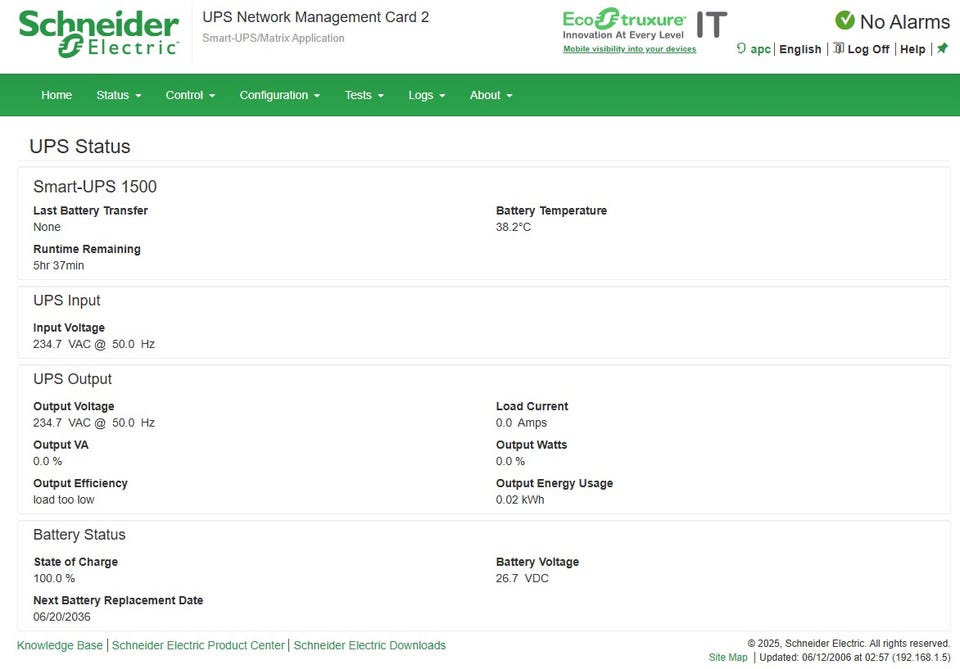Open the Knowledge Base link

tap(60, 645)
